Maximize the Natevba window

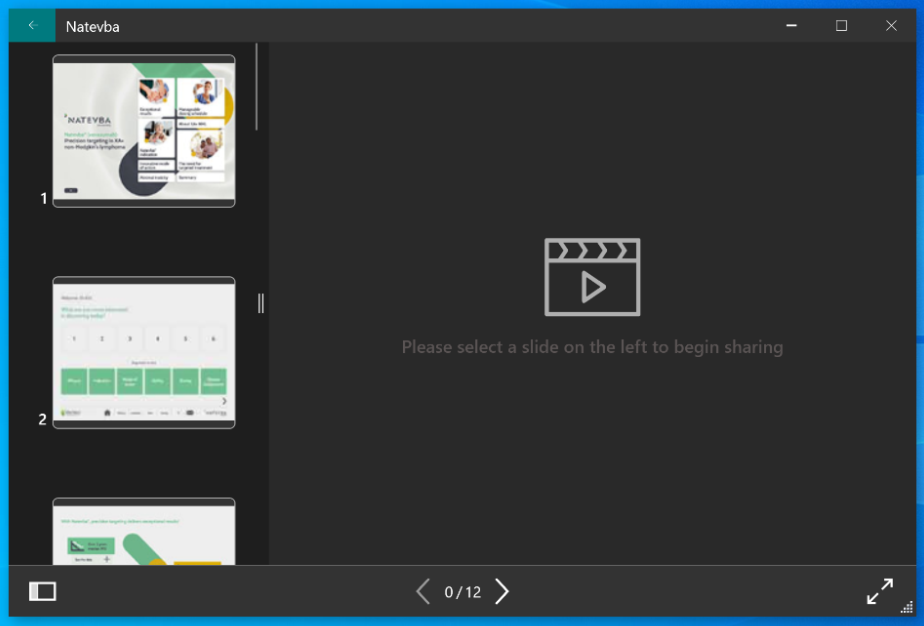pos(841,26)
